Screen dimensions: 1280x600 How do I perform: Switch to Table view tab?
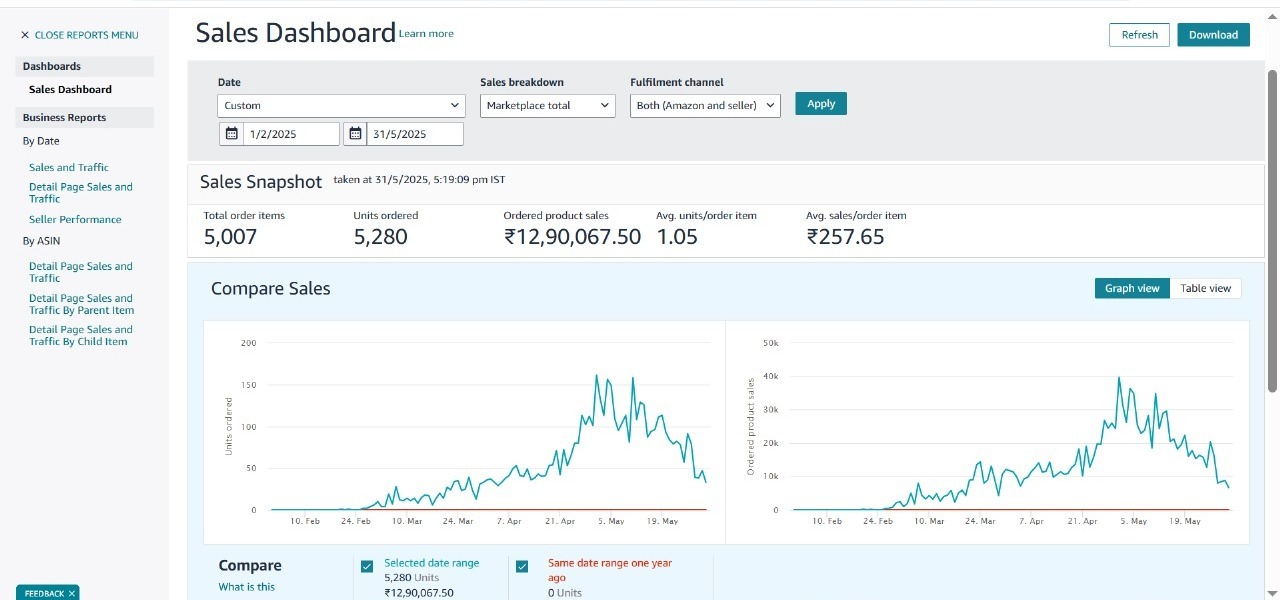[x=1205, y=288]
